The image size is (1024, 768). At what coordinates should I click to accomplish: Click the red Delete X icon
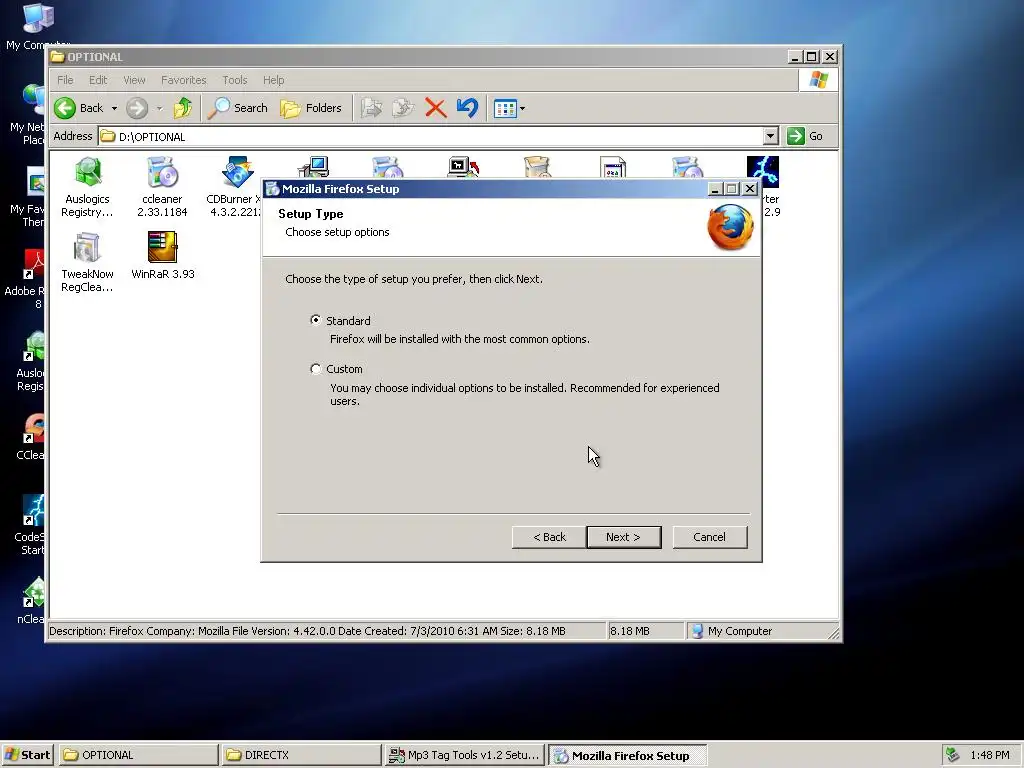click(x=436, y=108)
